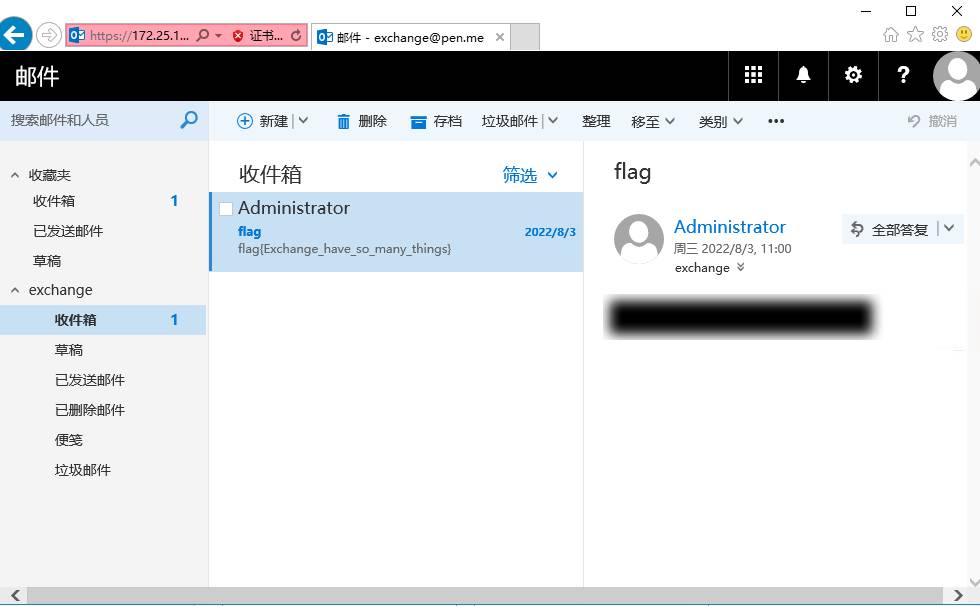Click the 全部答复 reply all button
The height and width of the screenshot is (606, 980).
pos(889,229)
